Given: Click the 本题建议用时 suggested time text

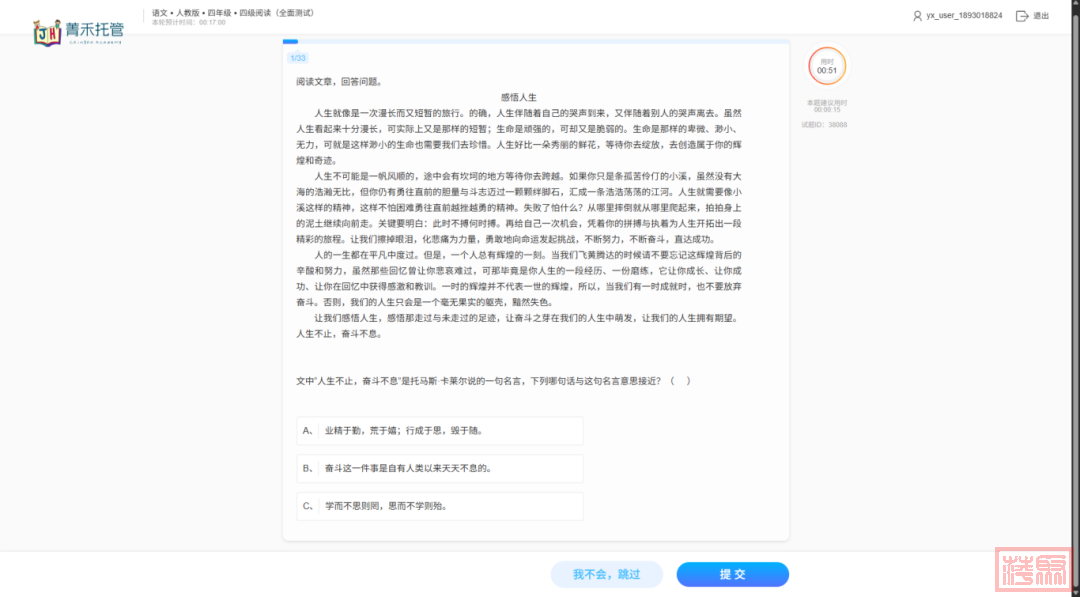Looking at the screenshot, I should click(827, 105).
